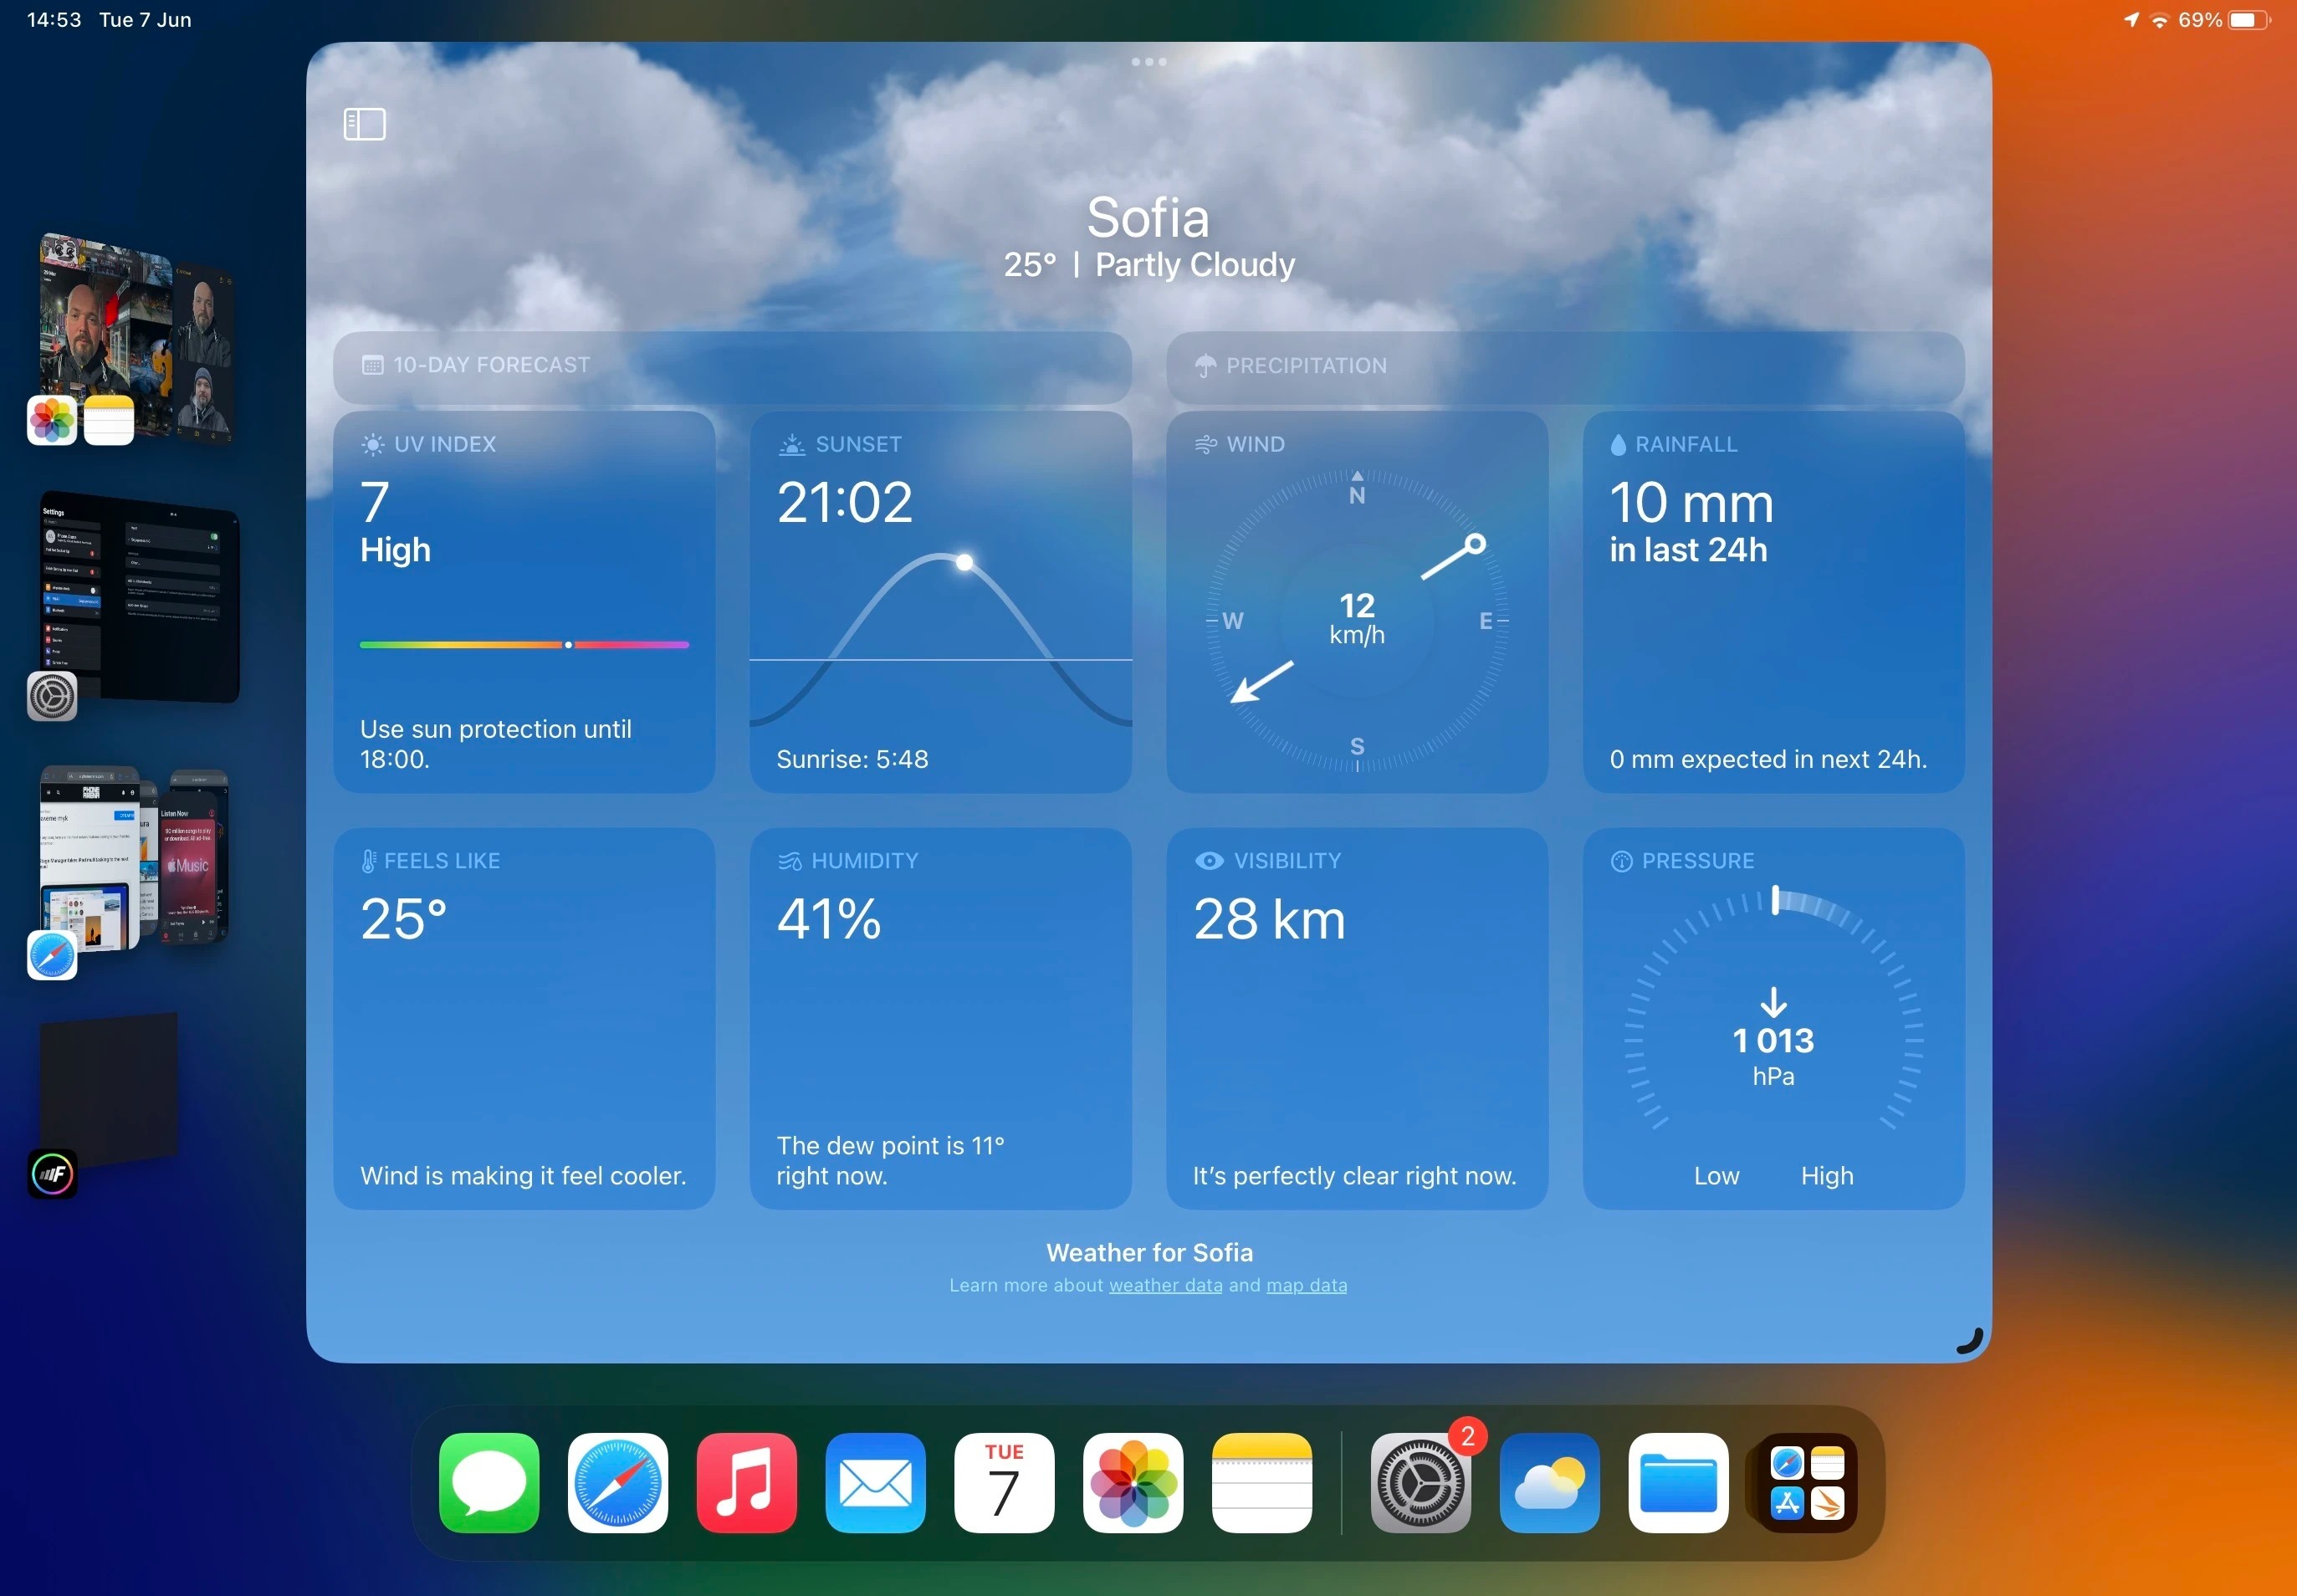Viewport: 2297px width, 1596px height.
Task: Launch Safari from the dock
Action: coord(617,1482)
